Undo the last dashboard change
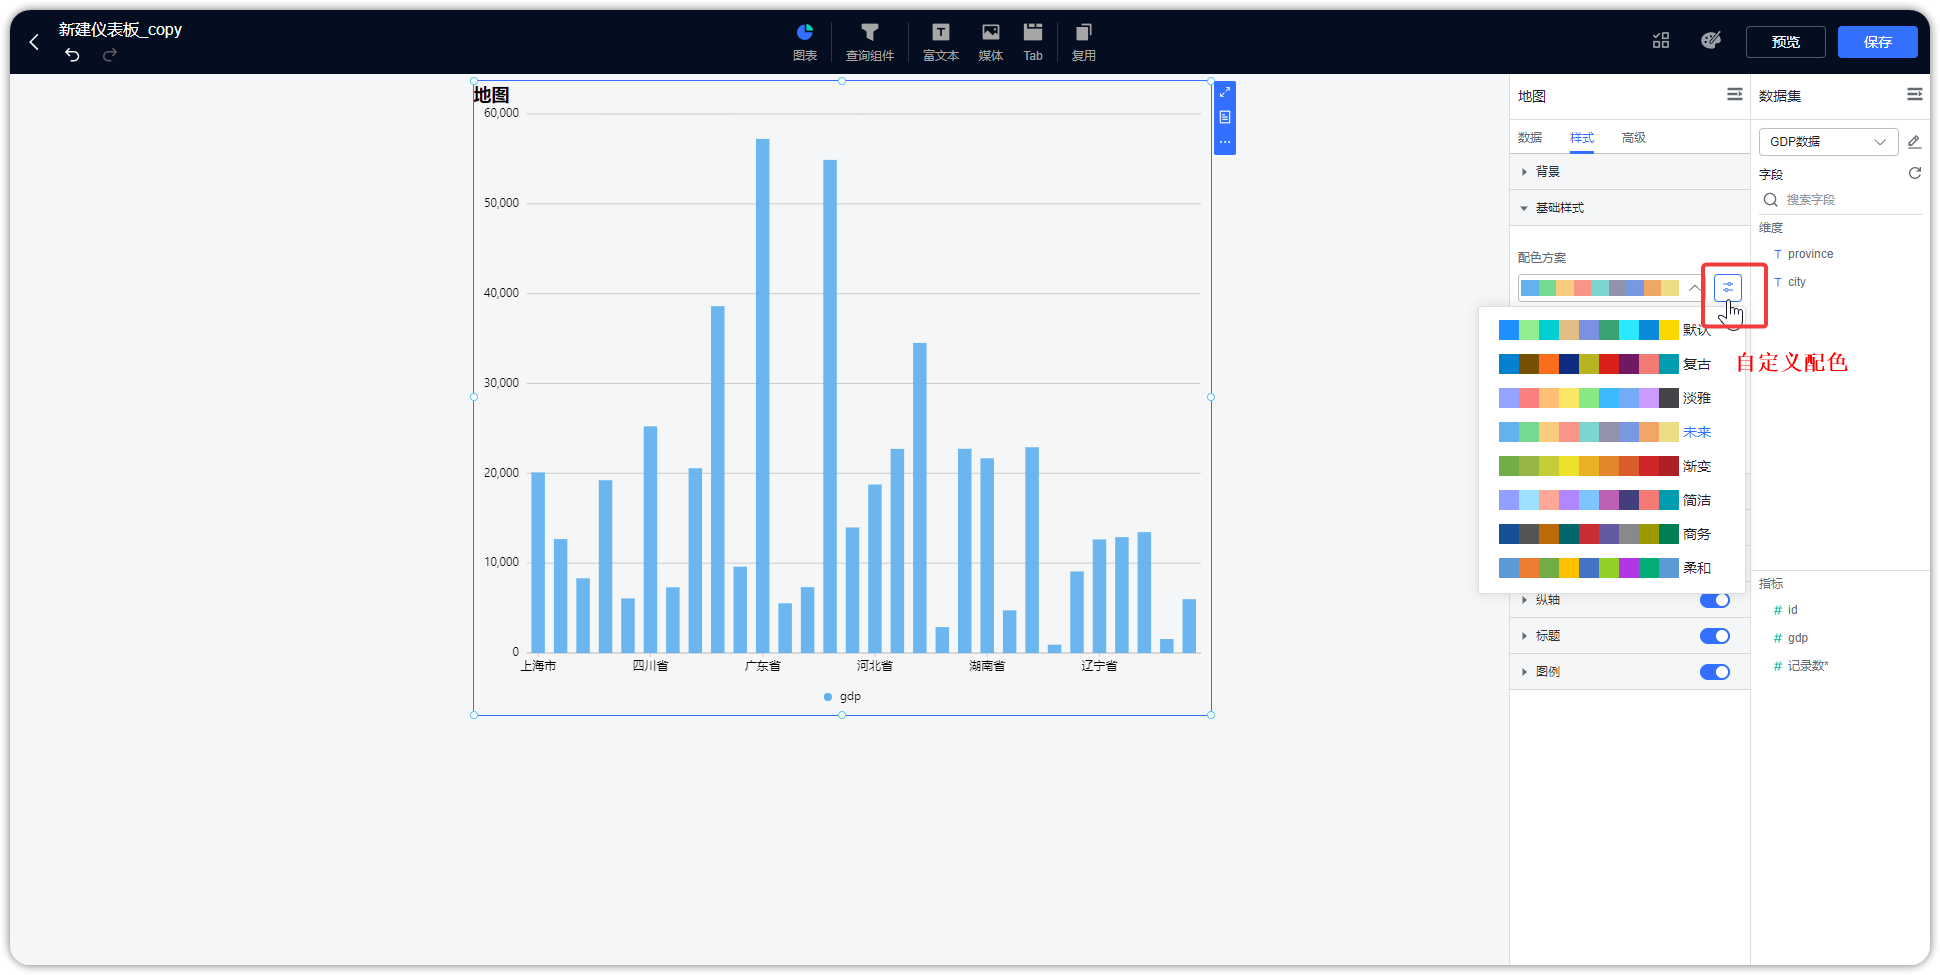Screen dimensions: 1940x975 (72, 55)
